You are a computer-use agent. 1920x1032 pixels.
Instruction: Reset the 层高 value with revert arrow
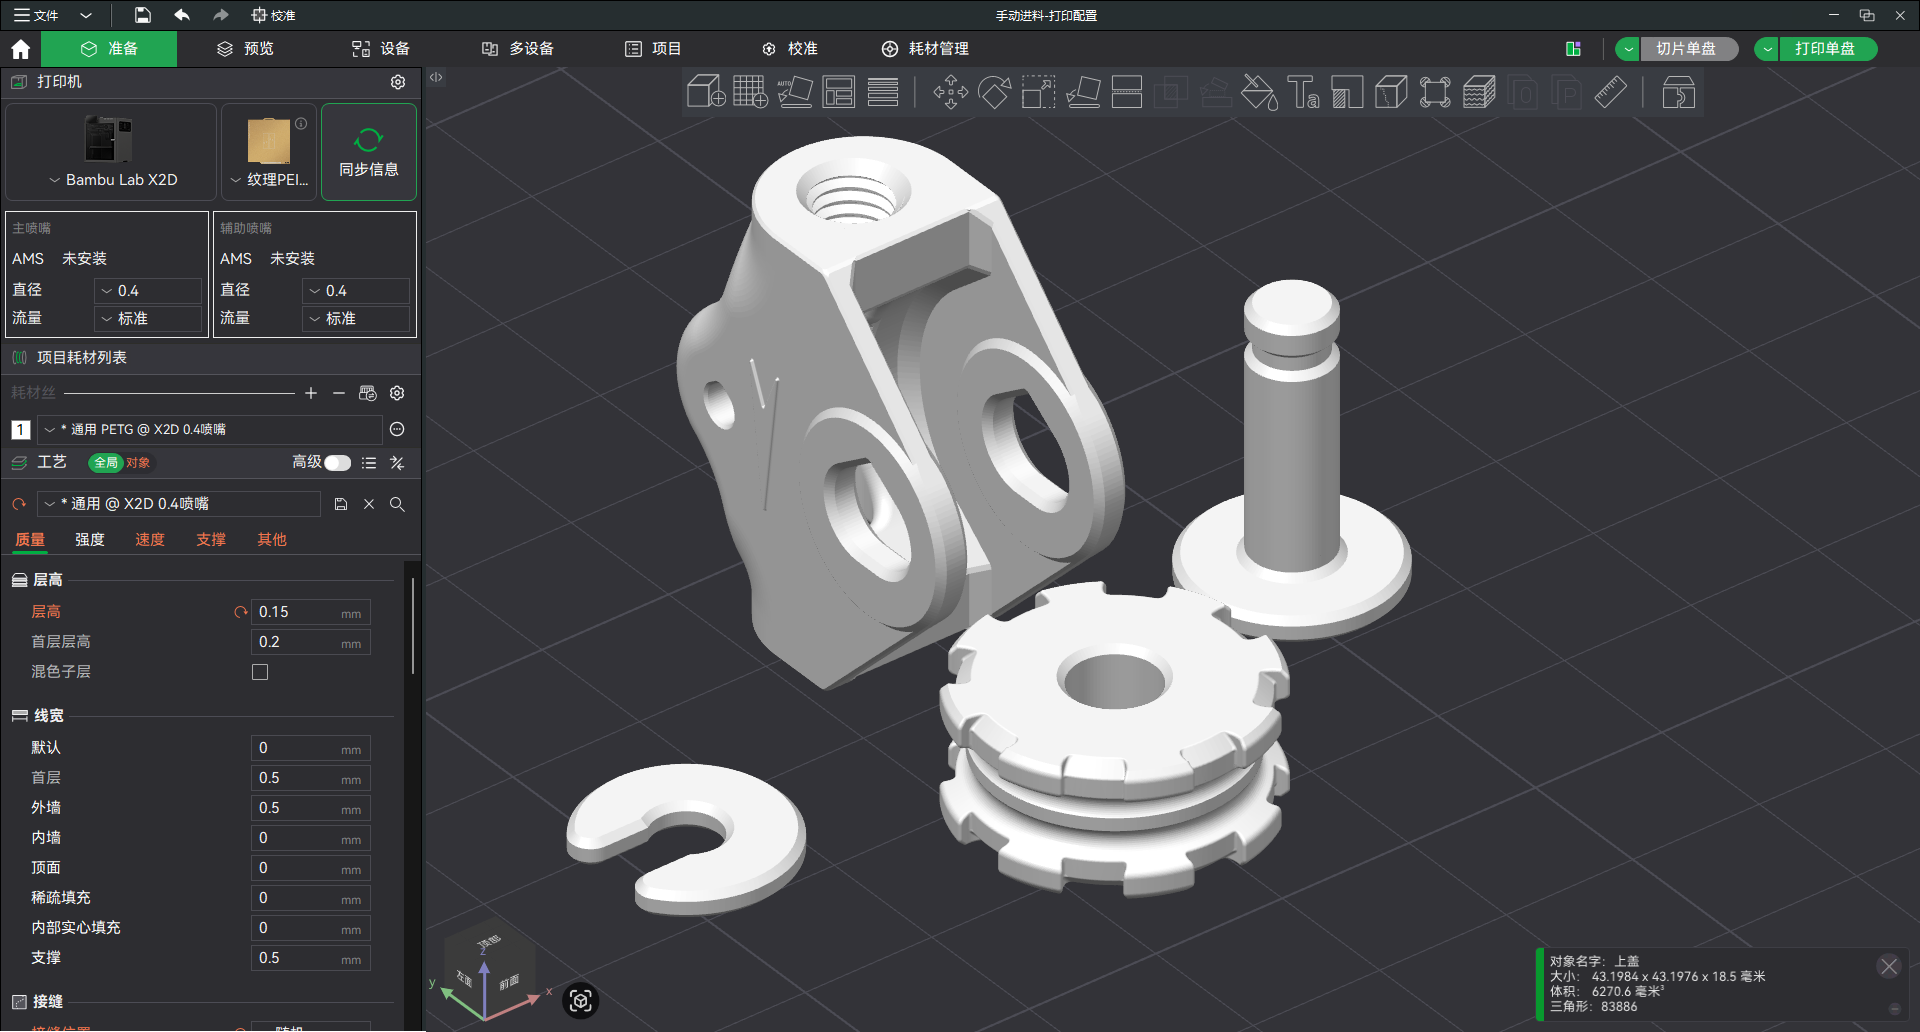240,612
